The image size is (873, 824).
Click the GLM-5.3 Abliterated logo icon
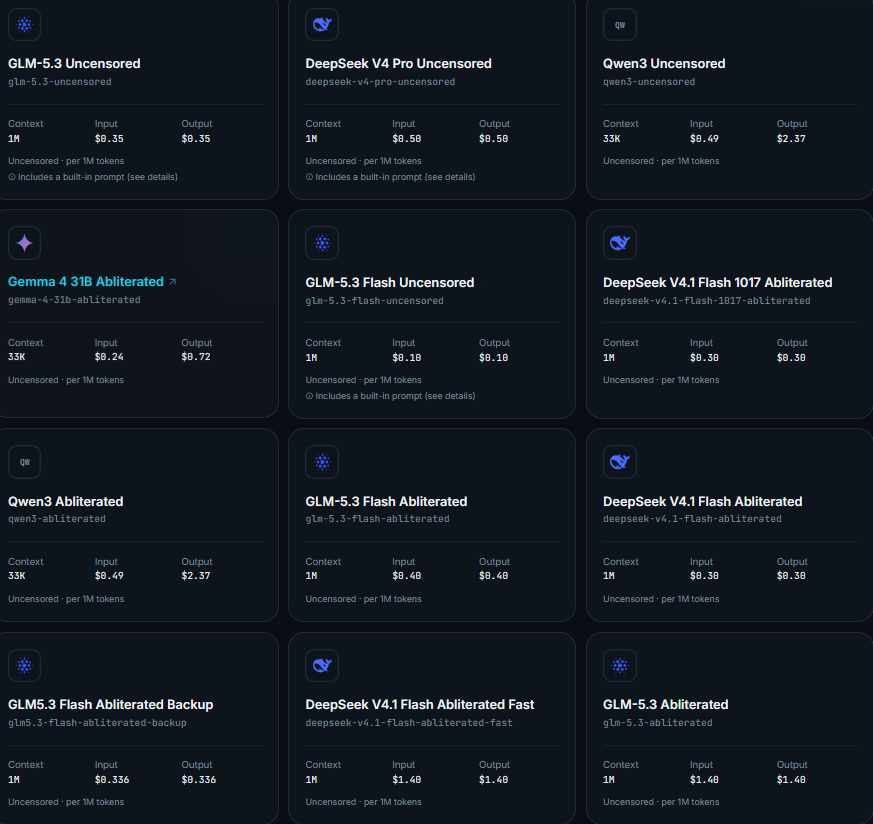pyautogui.click(x=620, y=665)
